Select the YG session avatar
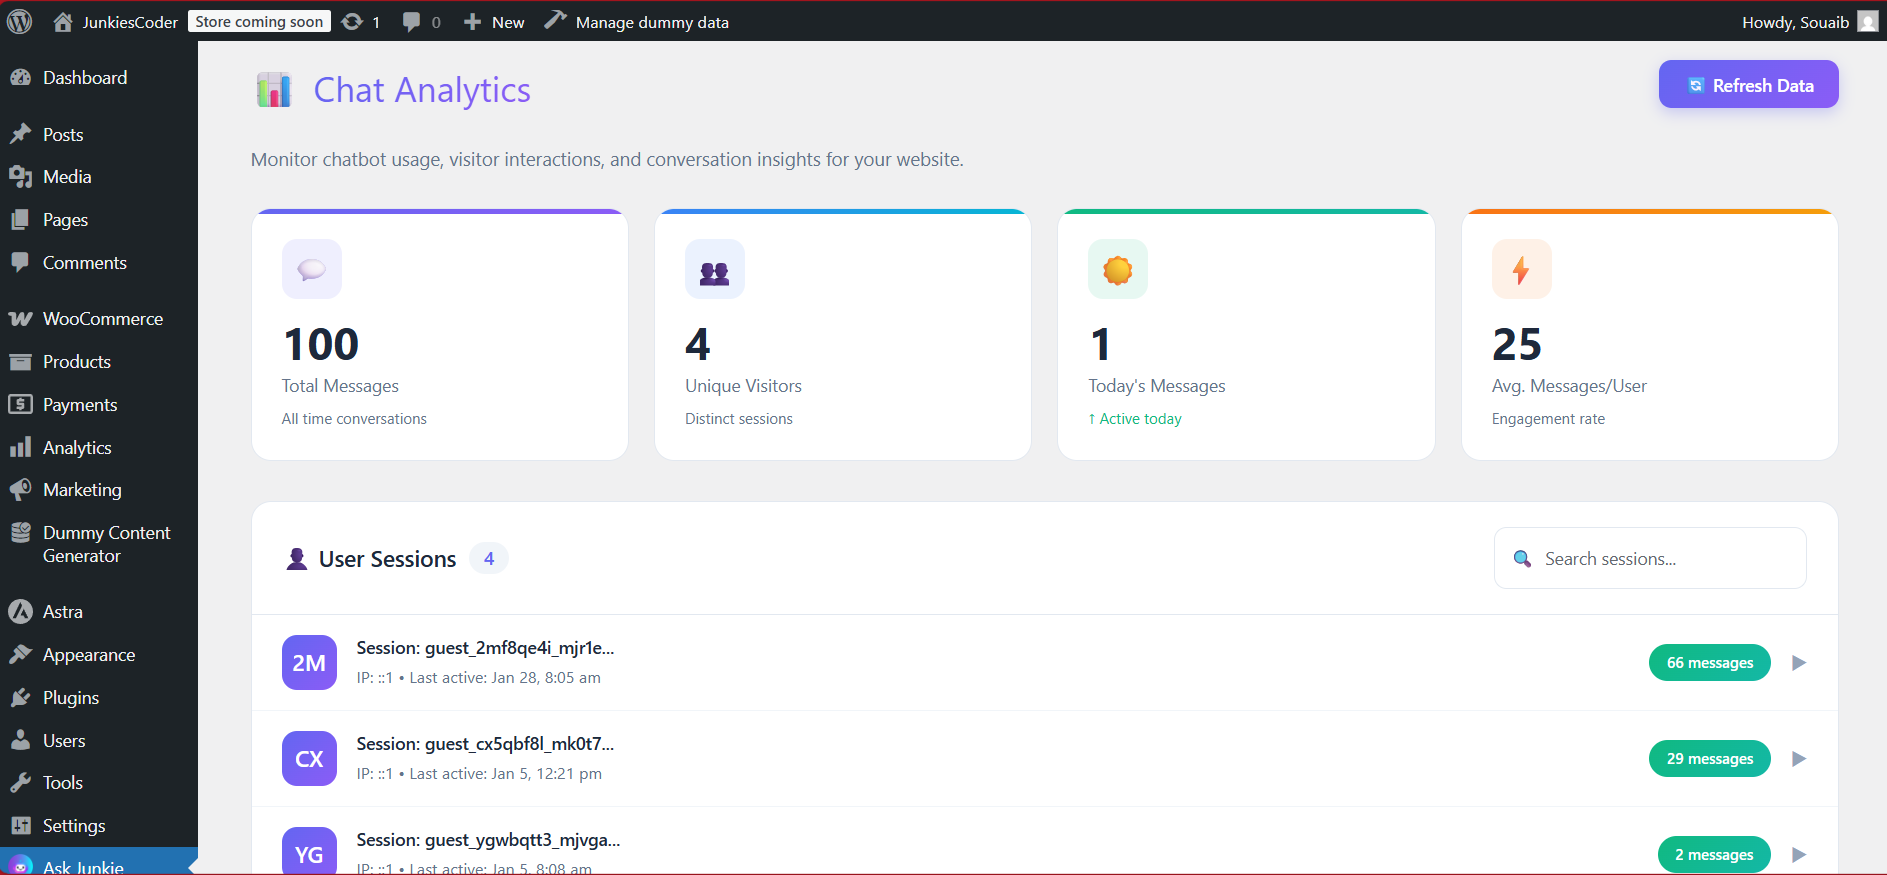The image size is (1887, 875). pos(309,853)
